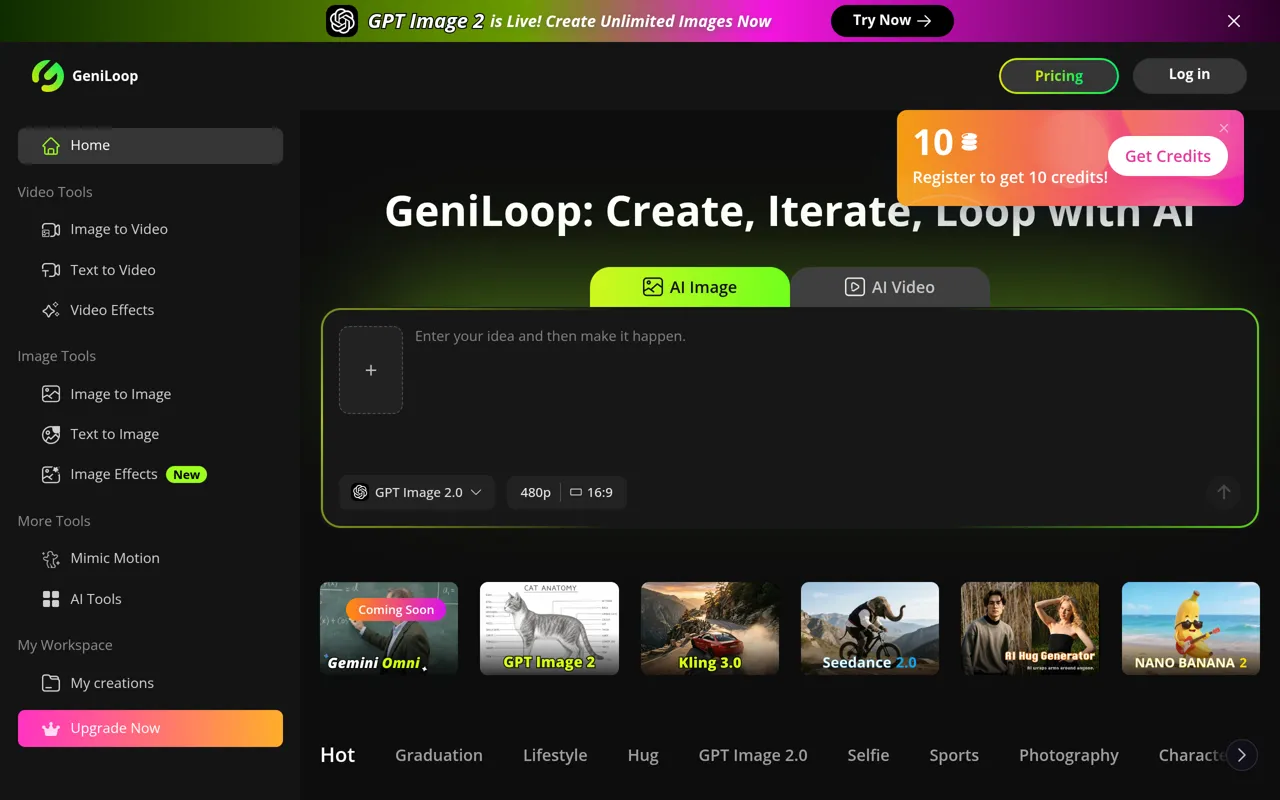1280x800 pixels.
Task: Click the aspect ratio 16:9 icon
Action: tap(576, 492)
